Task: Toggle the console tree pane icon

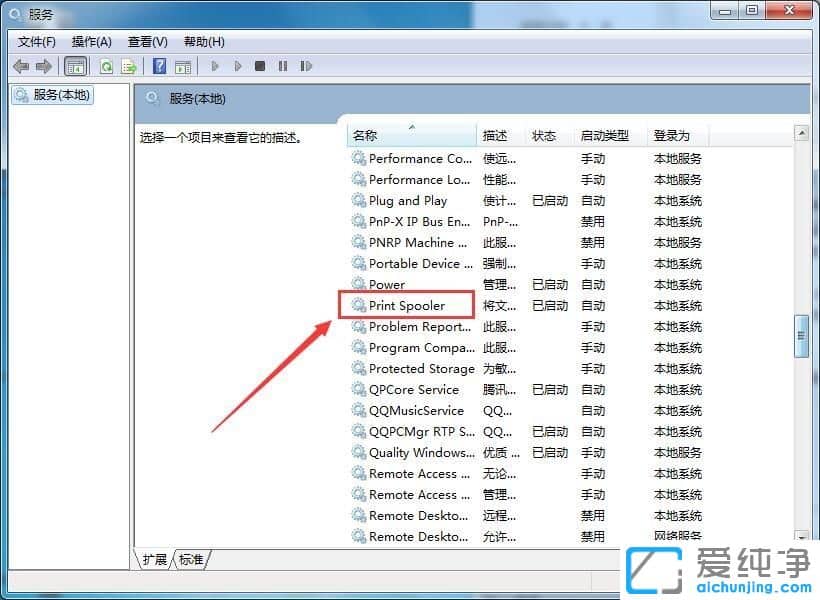Action: (x=76, y=66)
